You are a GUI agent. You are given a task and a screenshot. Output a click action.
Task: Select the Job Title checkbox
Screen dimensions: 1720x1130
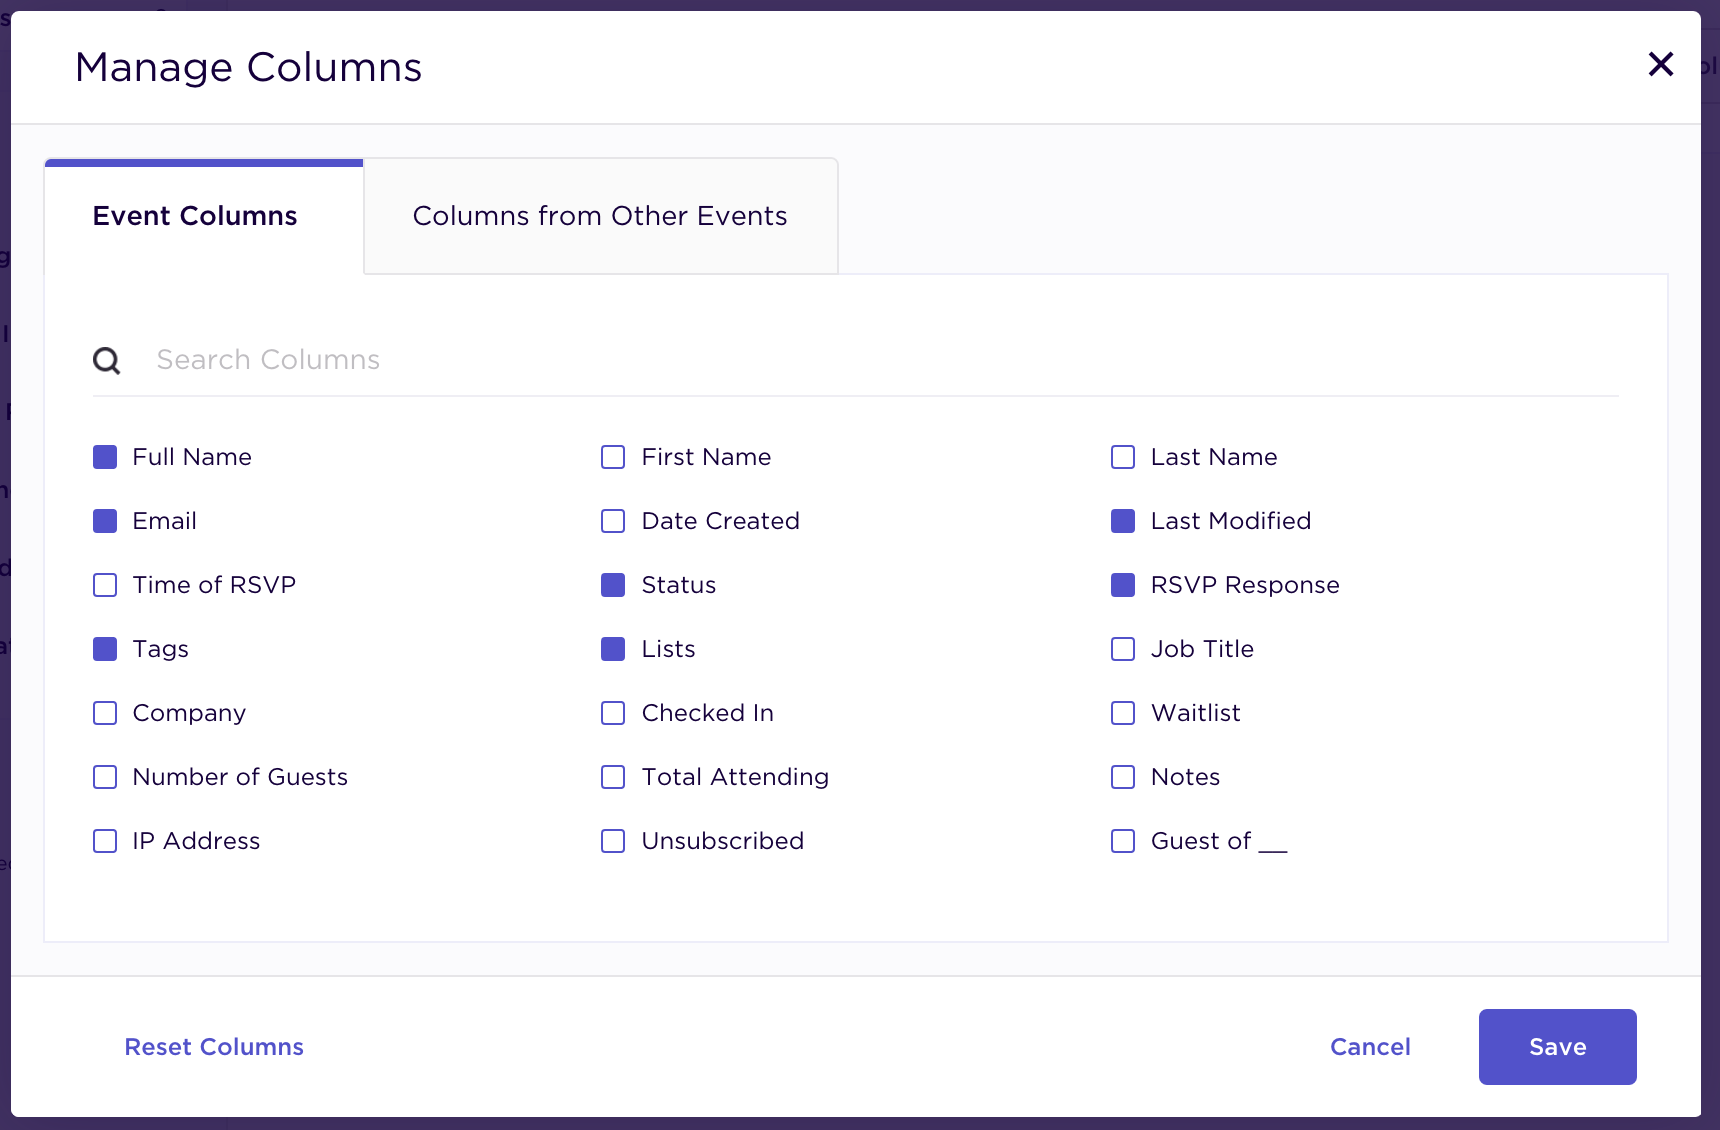[x=1123, y=649]
